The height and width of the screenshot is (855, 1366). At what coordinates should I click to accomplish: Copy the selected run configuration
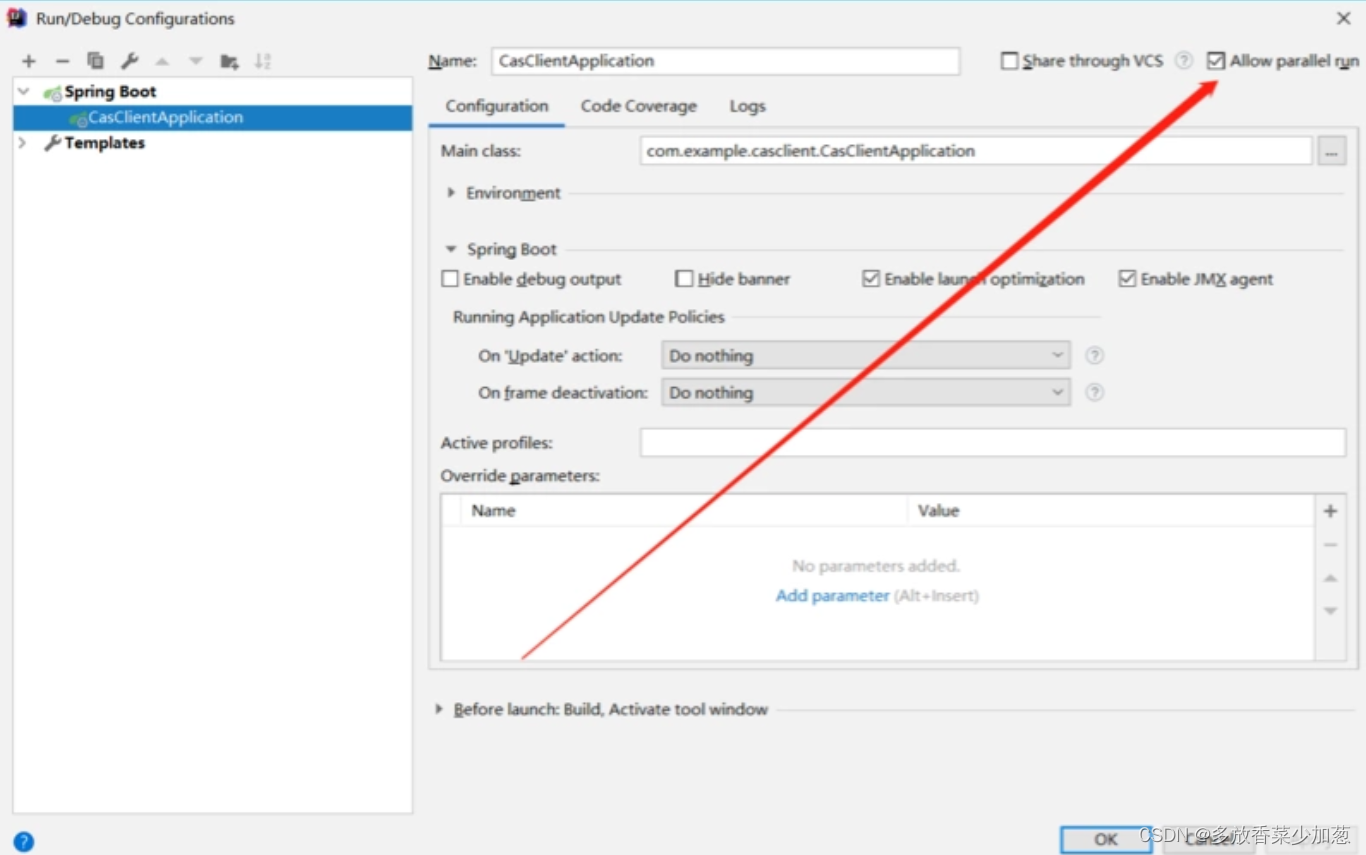tap(95, 61)
